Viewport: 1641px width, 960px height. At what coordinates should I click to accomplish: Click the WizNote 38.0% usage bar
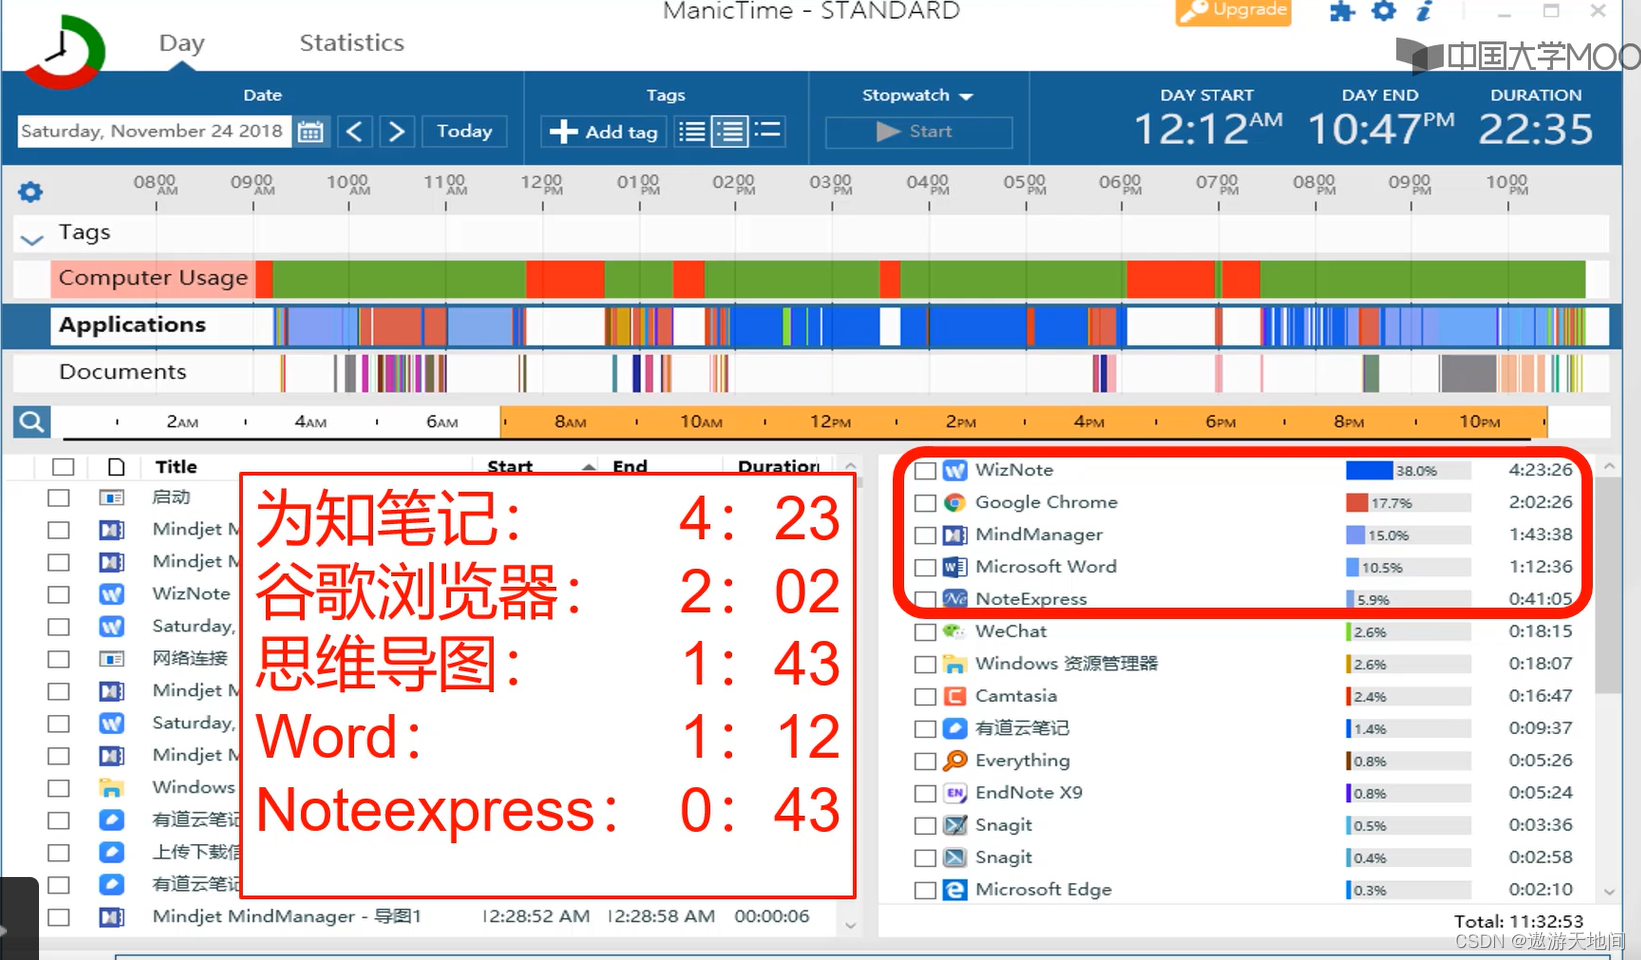1408,470
